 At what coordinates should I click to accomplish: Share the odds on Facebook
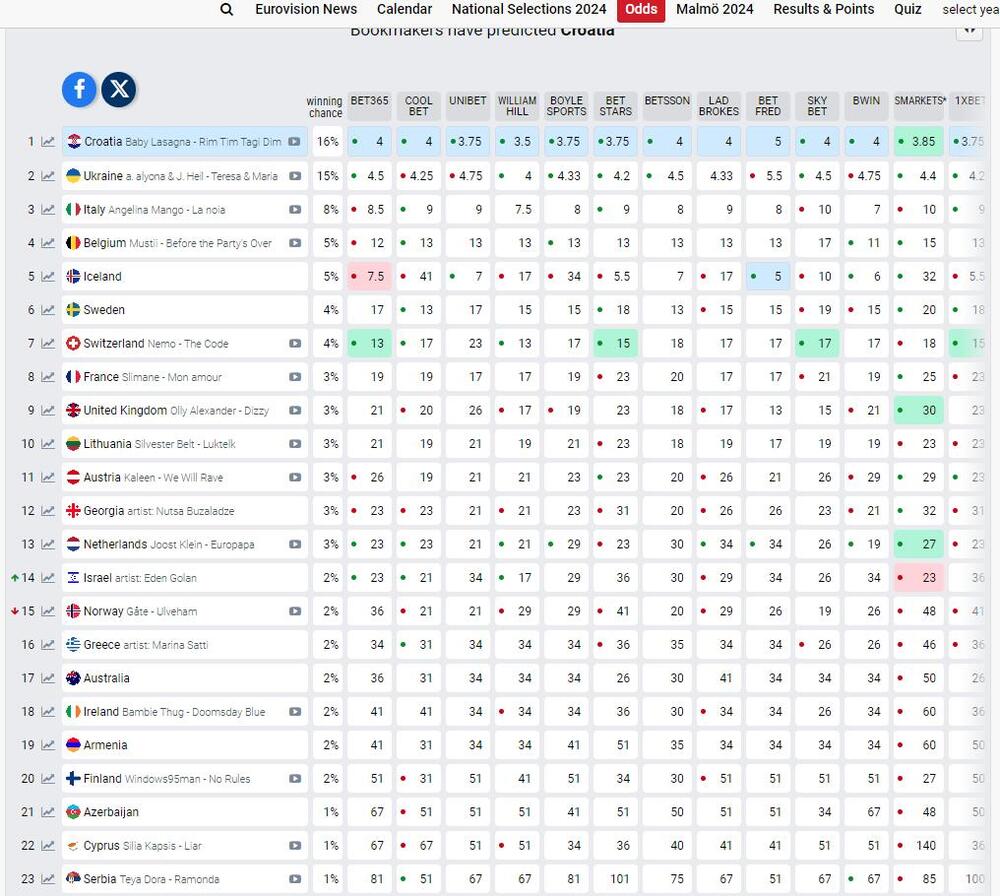click(80, 89)
